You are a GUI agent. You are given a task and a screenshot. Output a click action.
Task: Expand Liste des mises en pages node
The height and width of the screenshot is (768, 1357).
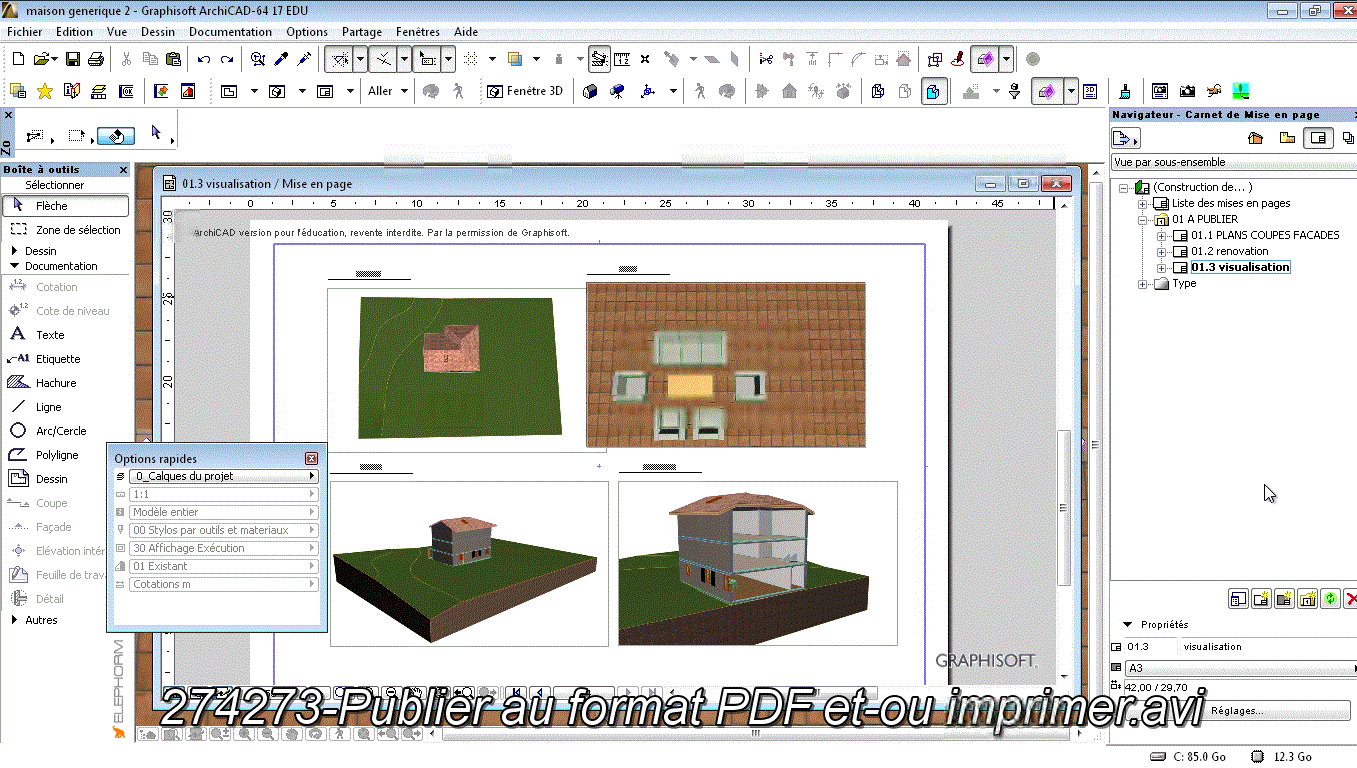[x=1143, y=203]
